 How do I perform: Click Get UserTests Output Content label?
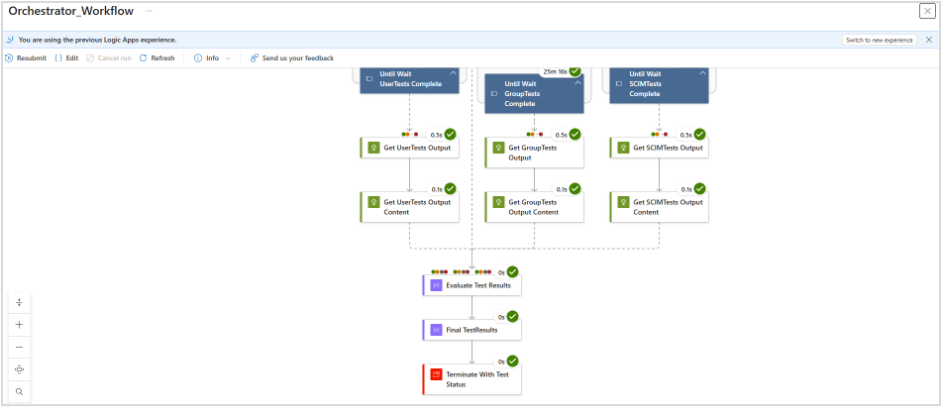(x=417, y=207)
